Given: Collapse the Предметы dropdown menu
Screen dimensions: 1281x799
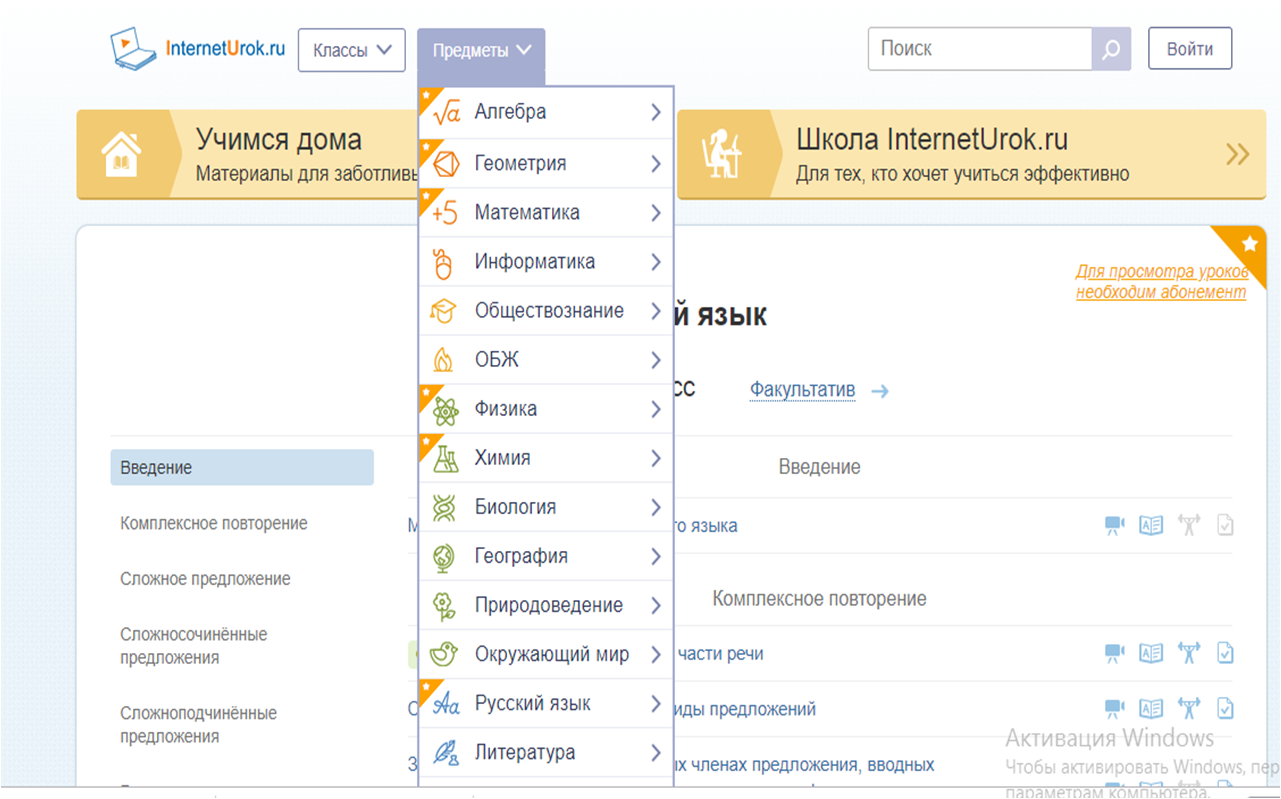Looking at the screenshot, I should [481, 50].
